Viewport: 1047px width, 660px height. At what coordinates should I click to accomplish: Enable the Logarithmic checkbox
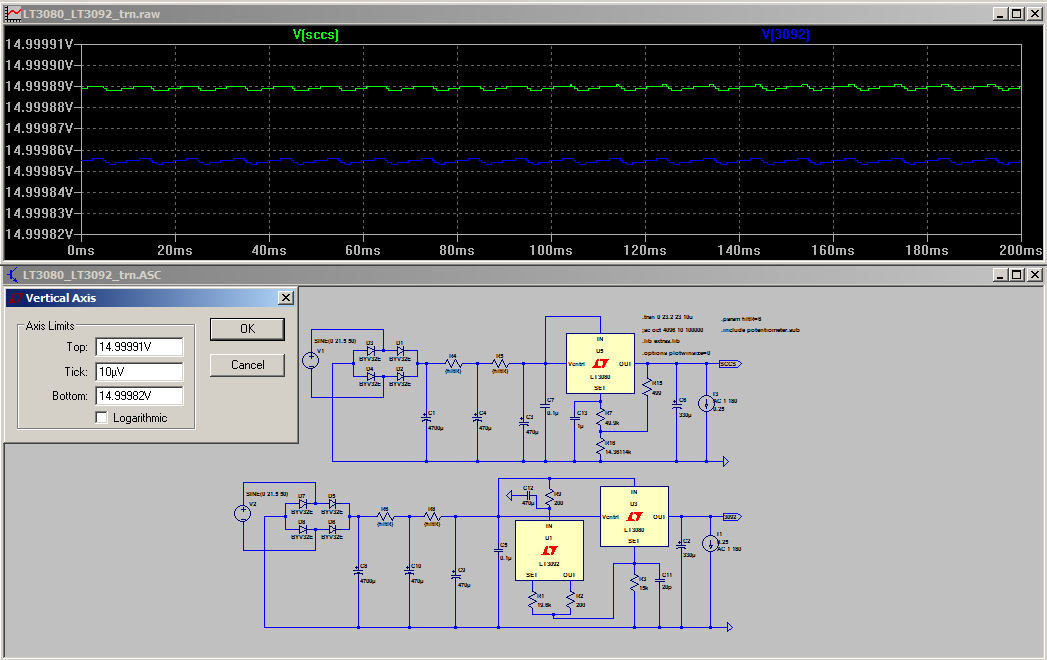tap(101, 418)
